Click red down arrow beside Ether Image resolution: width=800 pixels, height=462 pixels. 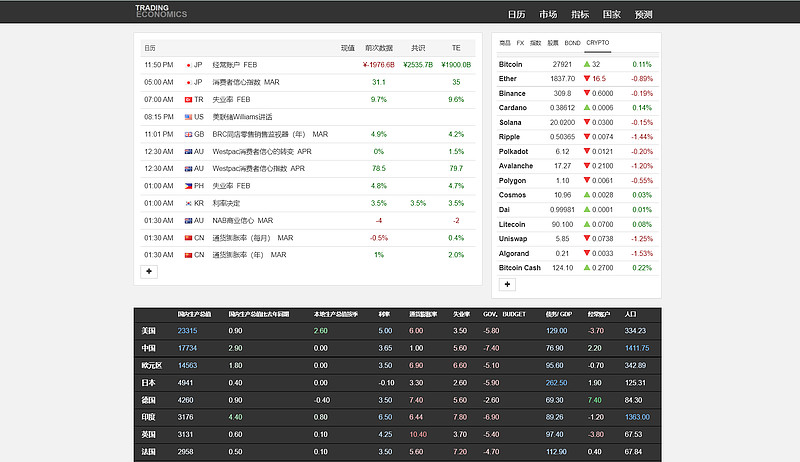tap(587, 79)
